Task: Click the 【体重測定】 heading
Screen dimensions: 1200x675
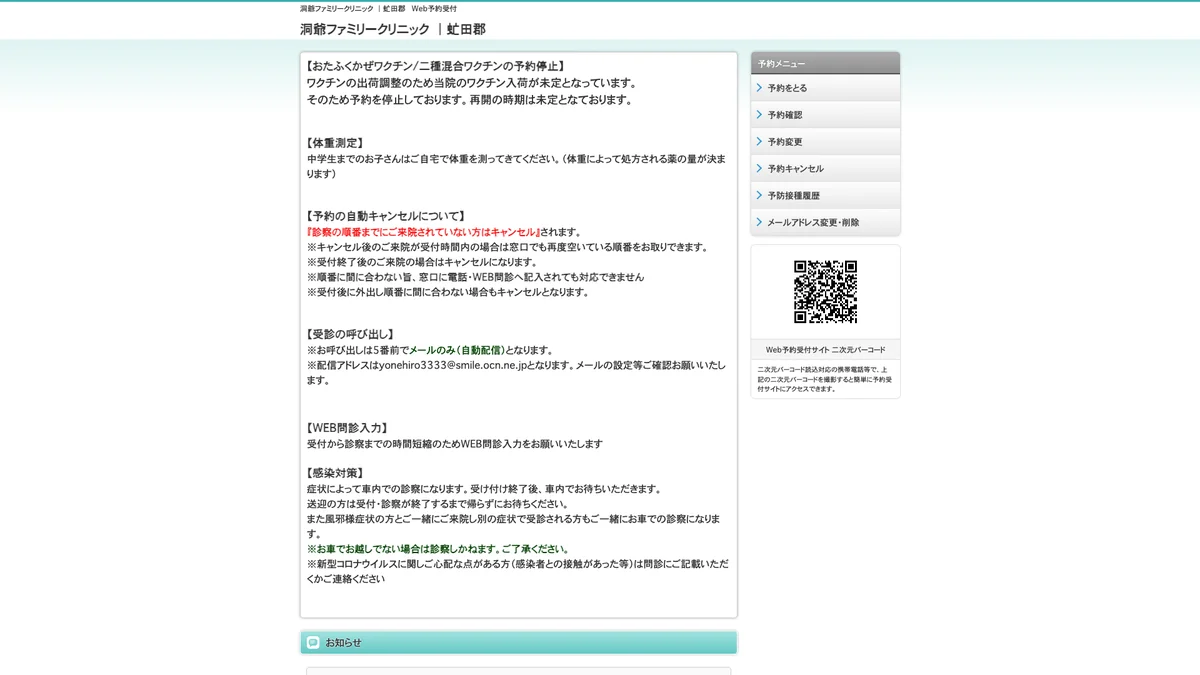Action: pyautogui.click(x=335, y=143)
